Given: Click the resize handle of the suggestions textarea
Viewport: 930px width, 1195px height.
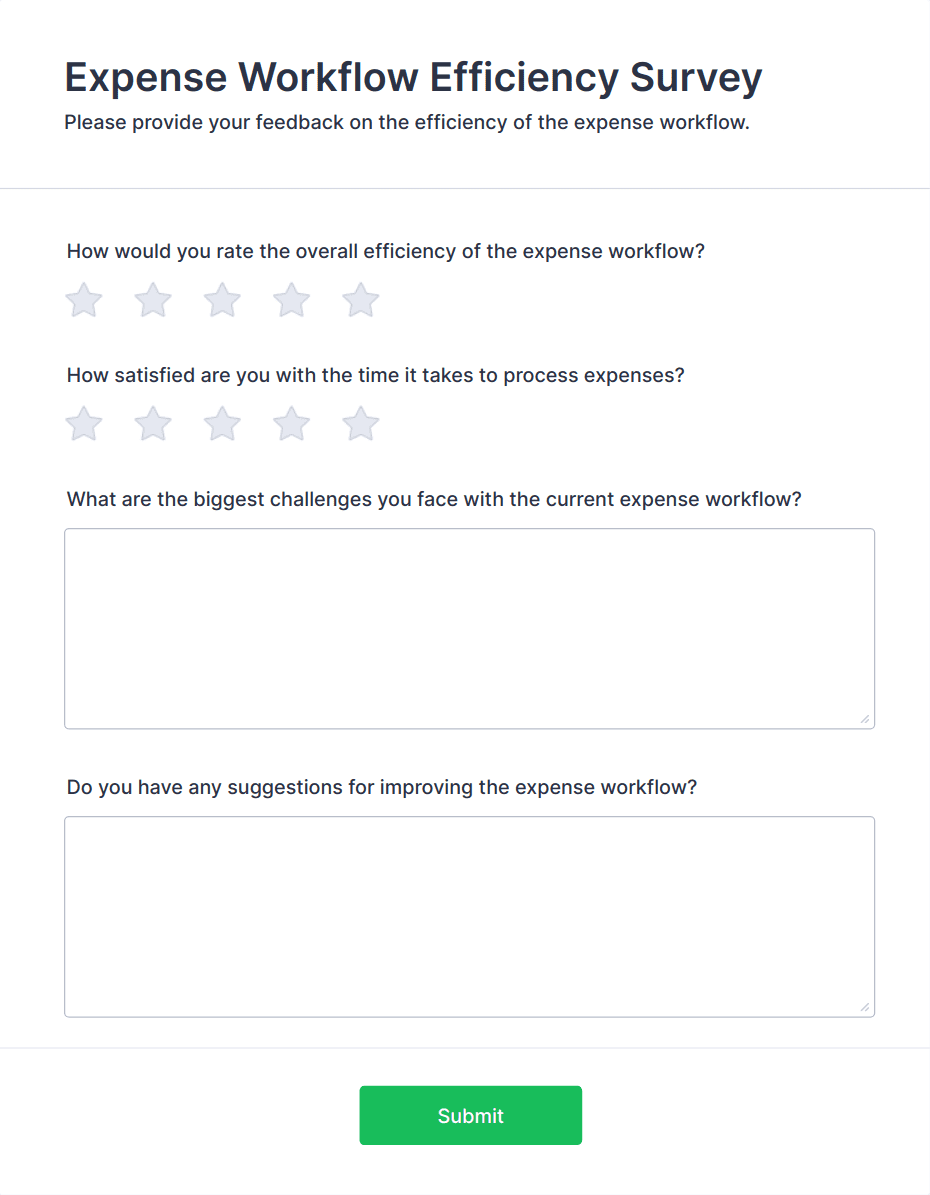Looking at the screenshot, I should [x=865, y=1008].
